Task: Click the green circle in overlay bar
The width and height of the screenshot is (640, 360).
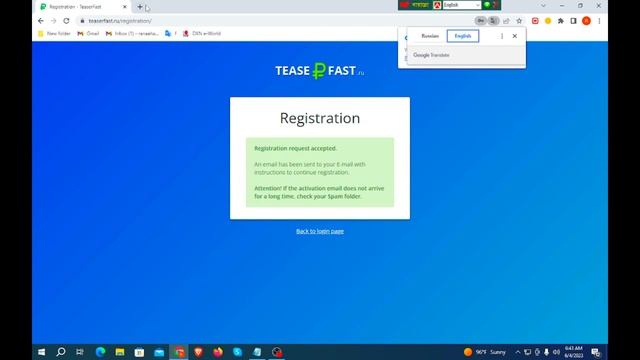Action: (x=487, y=5)
